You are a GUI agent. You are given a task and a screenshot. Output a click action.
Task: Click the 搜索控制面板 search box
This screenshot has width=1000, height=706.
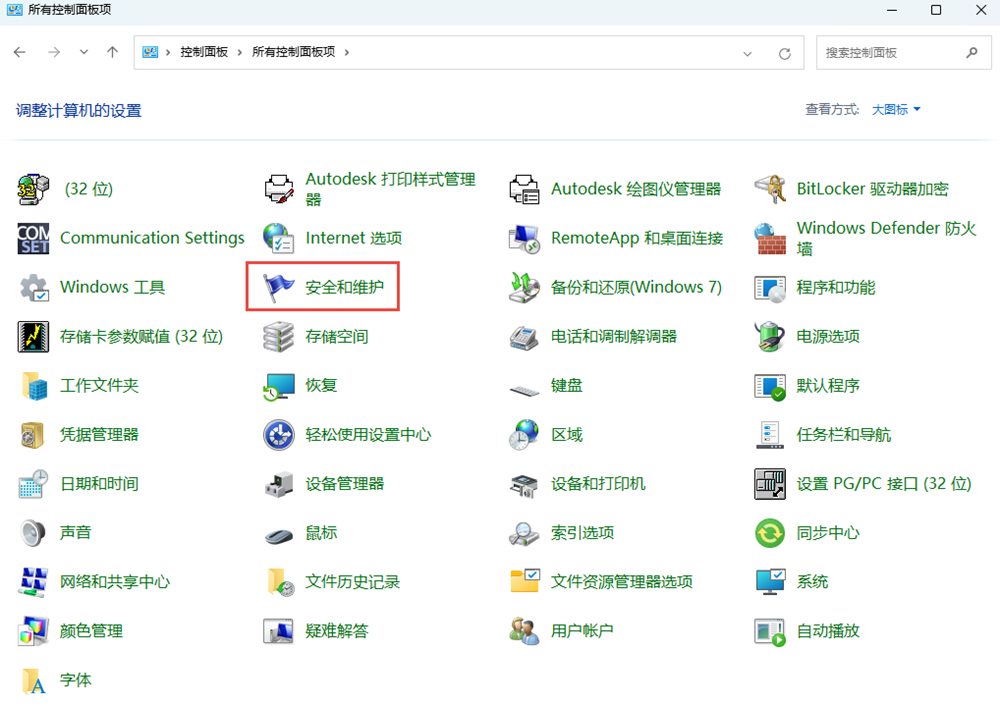pos(904,52)
